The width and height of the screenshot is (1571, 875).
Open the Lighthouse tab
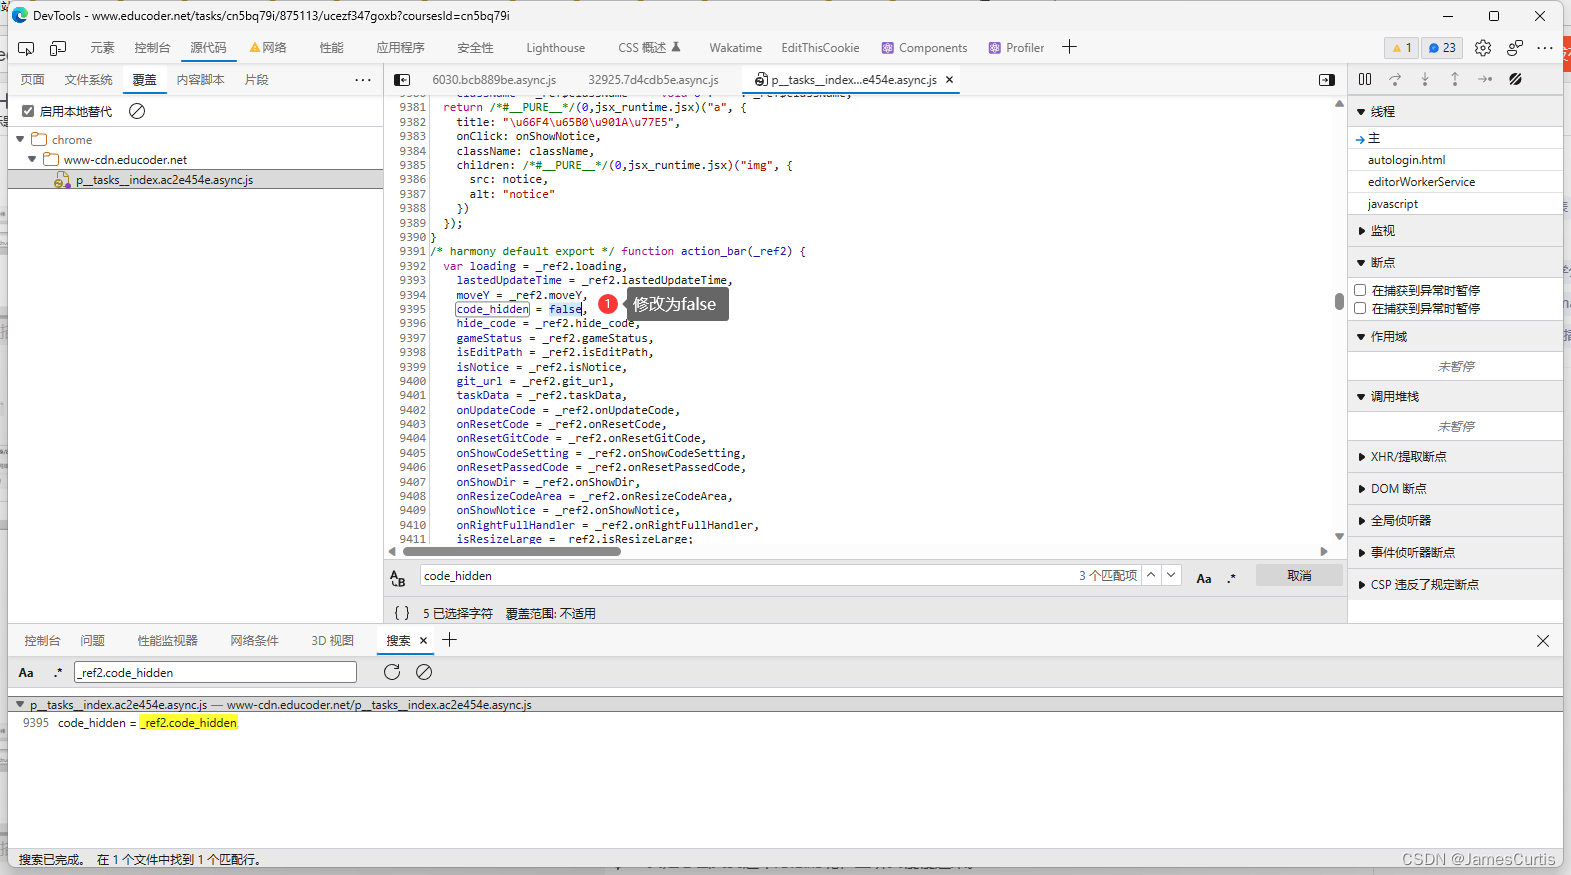pyautogui.click(x=555, y=48)
